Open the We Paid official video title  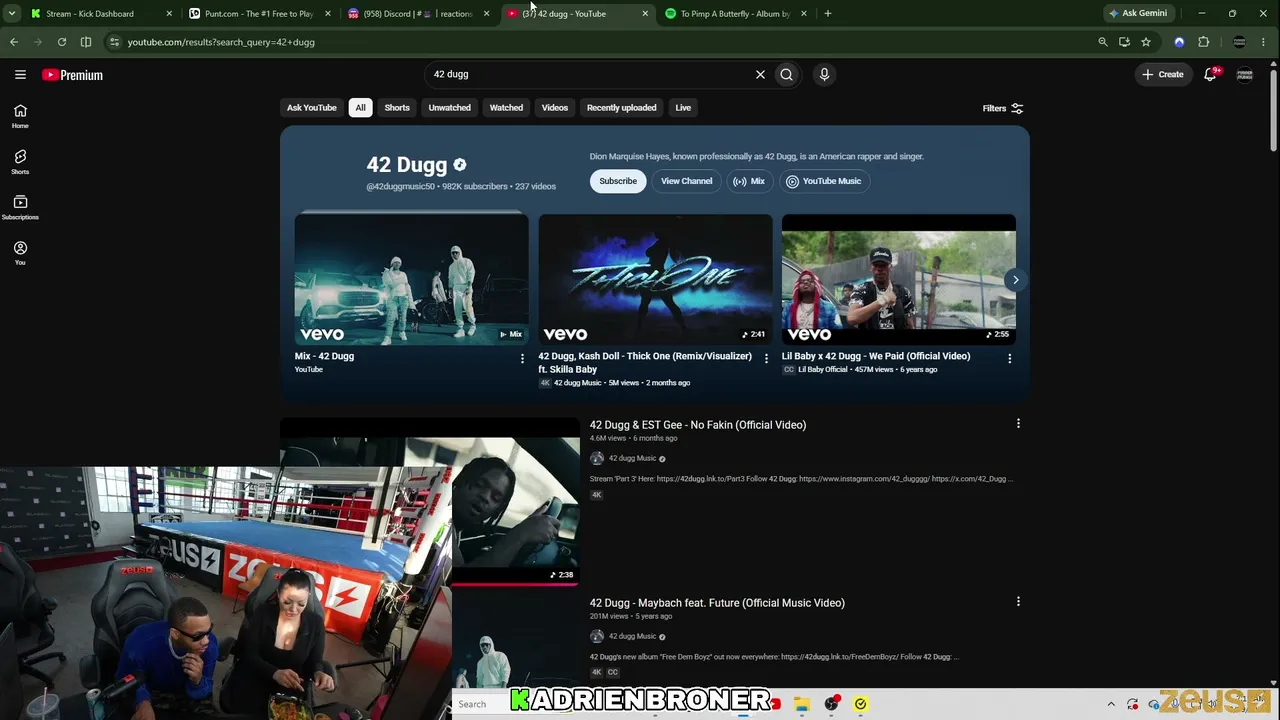pos(876,356)
